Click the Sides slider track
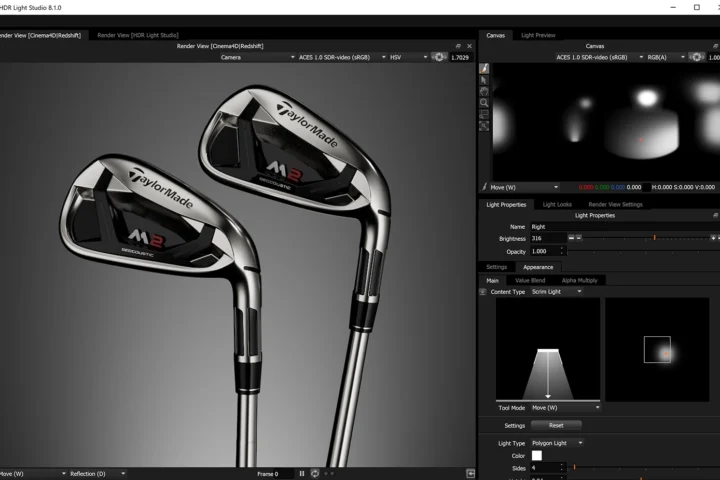Viewport: 720px width, 480px height. [645, 468]
